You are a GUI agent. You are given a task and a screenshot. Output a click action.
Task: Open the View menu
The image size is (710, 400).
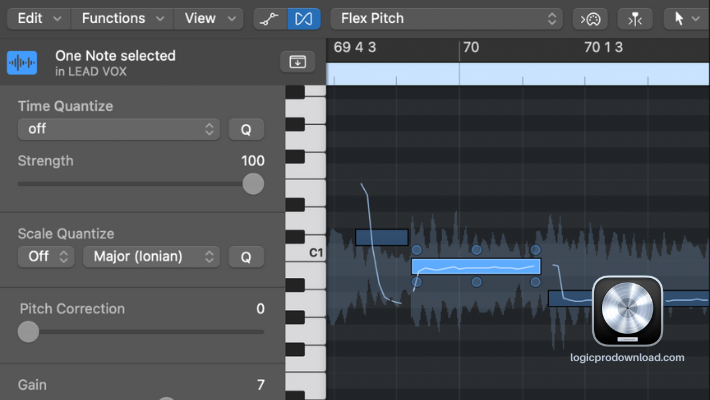(209, 19)
